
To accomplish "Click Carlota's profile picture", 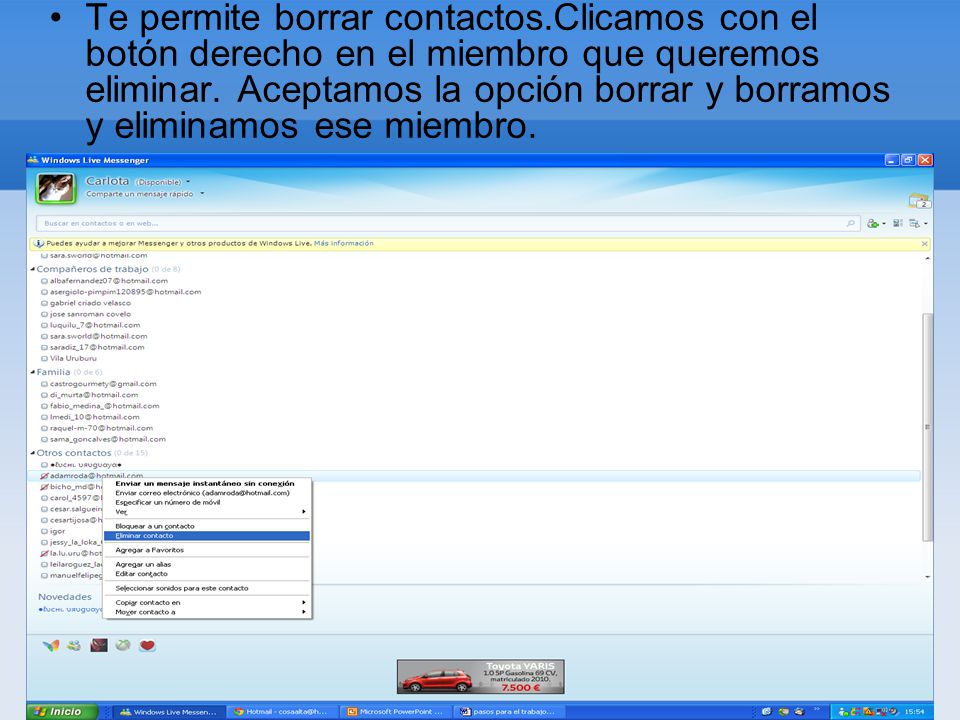I will pyautogui.click(x=56, y=188).
